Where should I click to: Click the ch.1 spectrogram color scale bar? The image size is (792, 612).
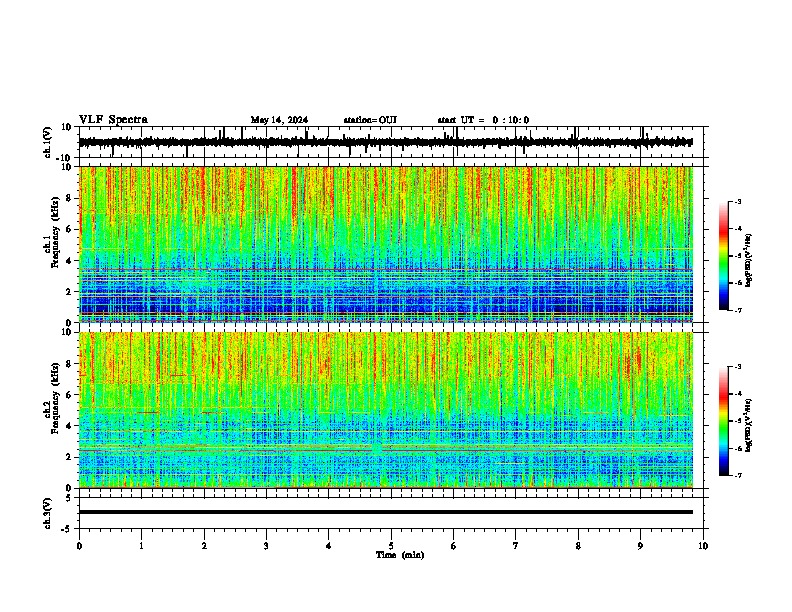coord(723,256)
